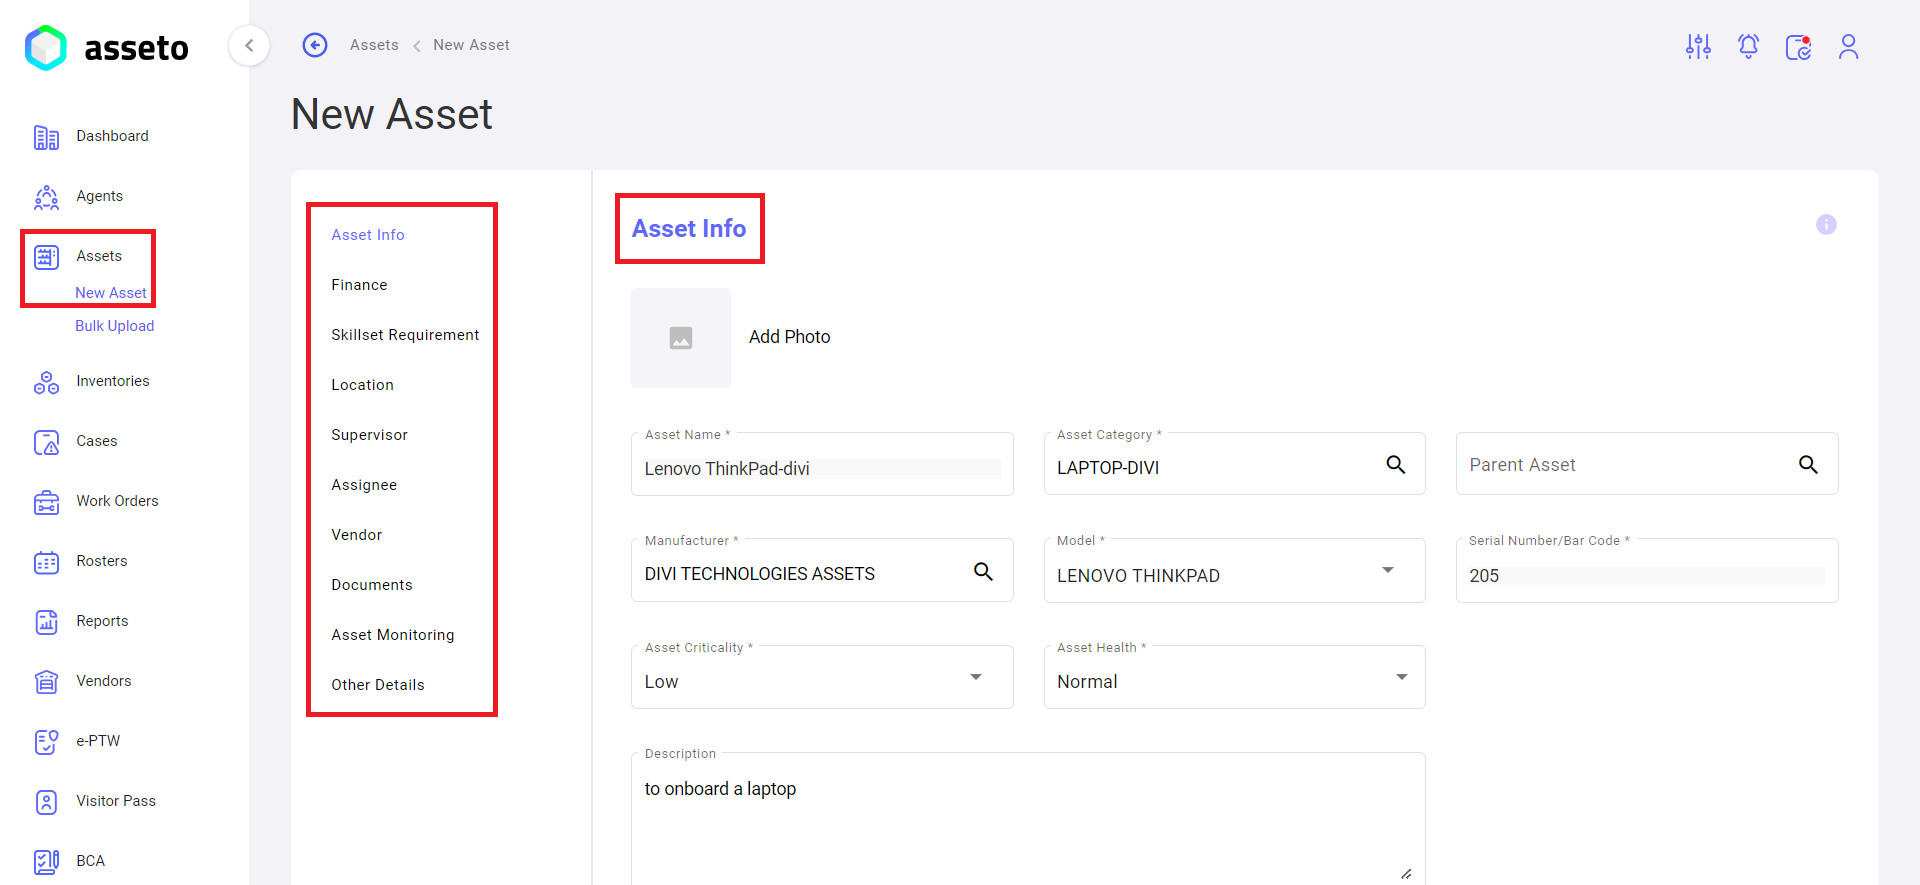Image resolution: width=1920 pixels, height=885 pixels.
Task: Click the Cases sidebar icon
Action: pos(46,442)
